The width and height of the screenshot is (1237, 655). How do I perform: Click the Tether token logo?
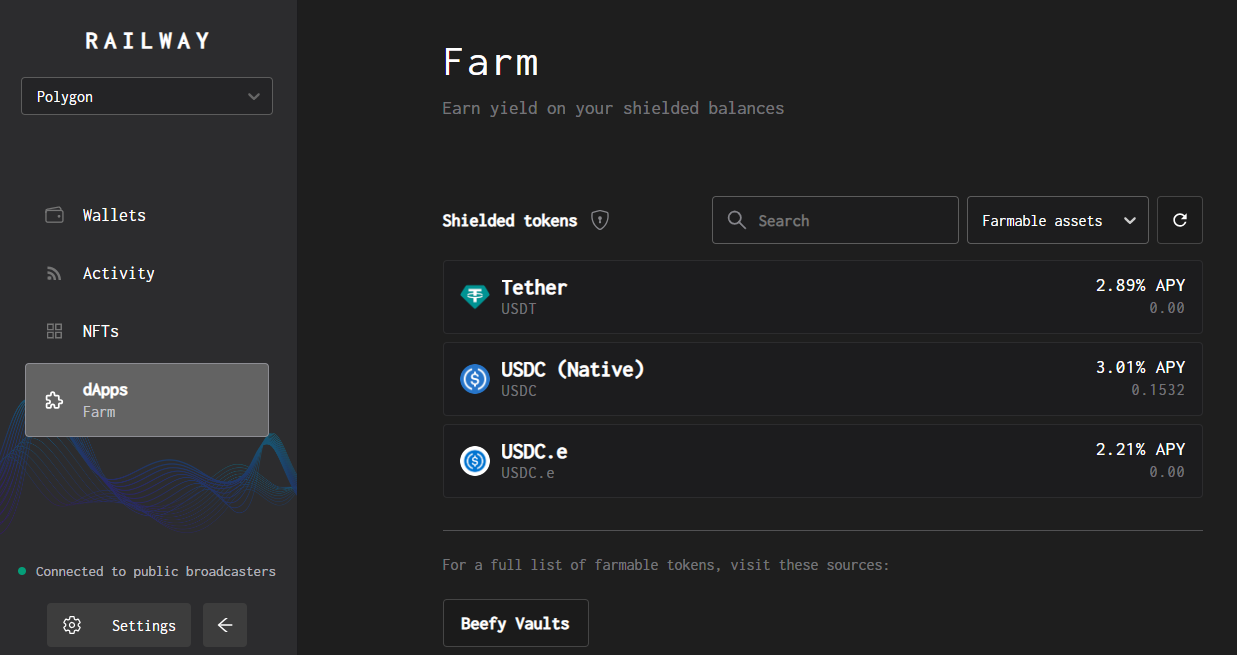pos(474,297)
